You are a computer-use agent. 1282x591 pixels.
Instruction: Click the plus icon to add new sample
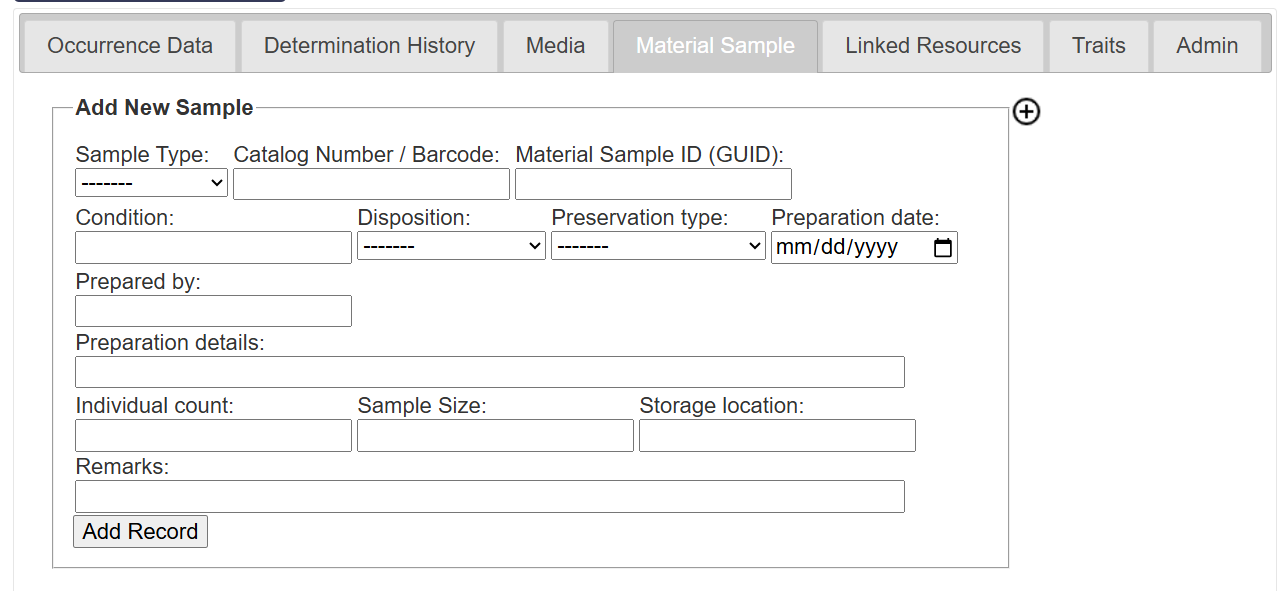pos(1025,112)
